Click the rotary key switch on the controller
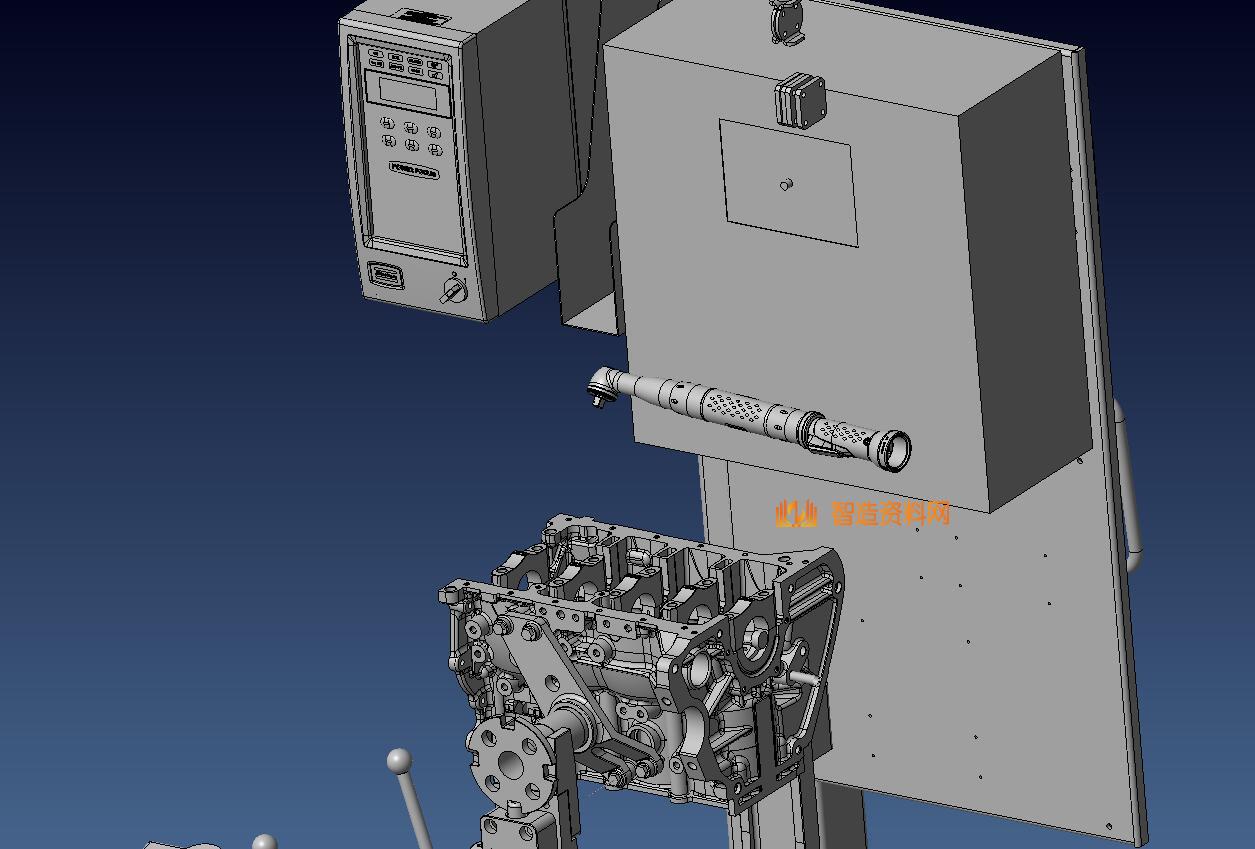 pyautogui.click(x=453, y=291)
